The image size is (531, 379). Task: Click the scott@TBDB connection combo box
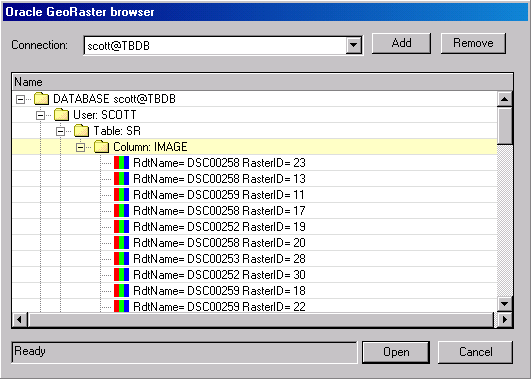pos(223,46)
